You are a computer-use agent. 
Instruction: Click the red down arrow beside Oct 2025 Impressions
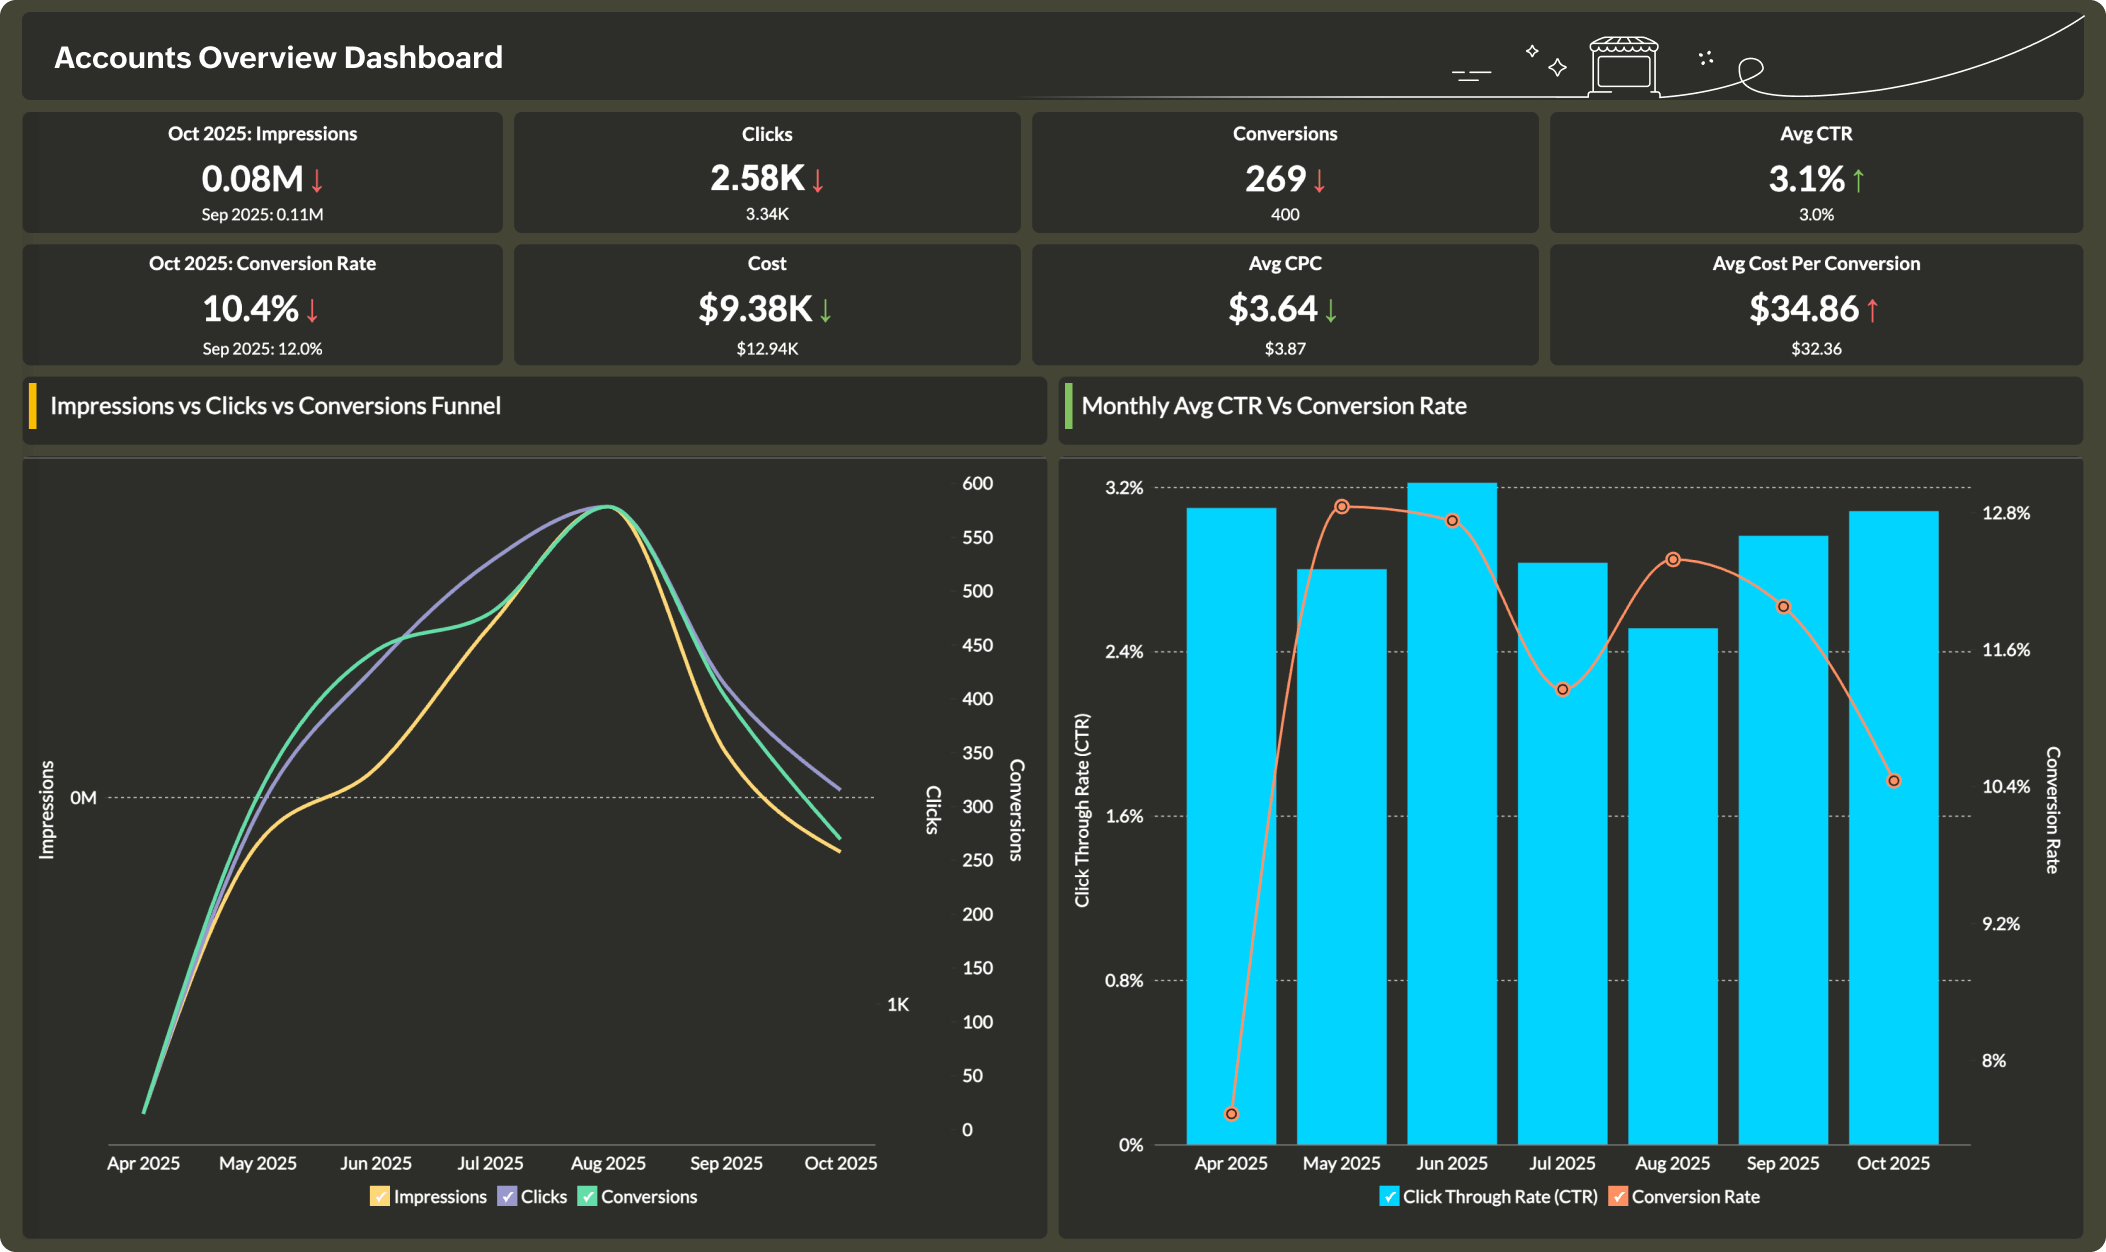pyautogui.click(x=316, y=182)
